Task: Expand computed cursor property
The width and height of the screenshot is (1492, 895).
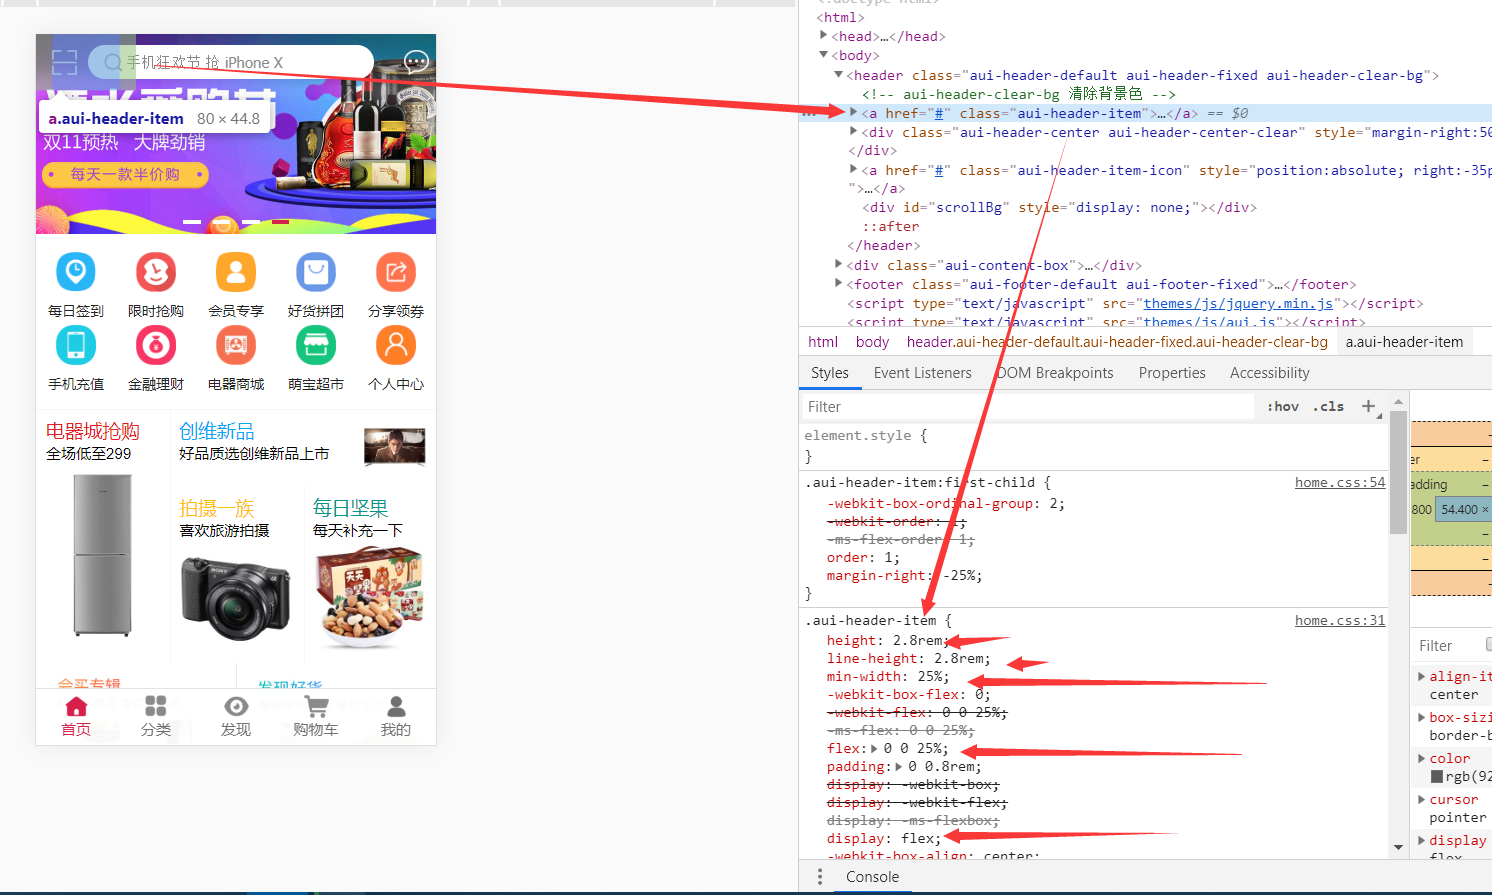Action: (x=1422, y=800)
